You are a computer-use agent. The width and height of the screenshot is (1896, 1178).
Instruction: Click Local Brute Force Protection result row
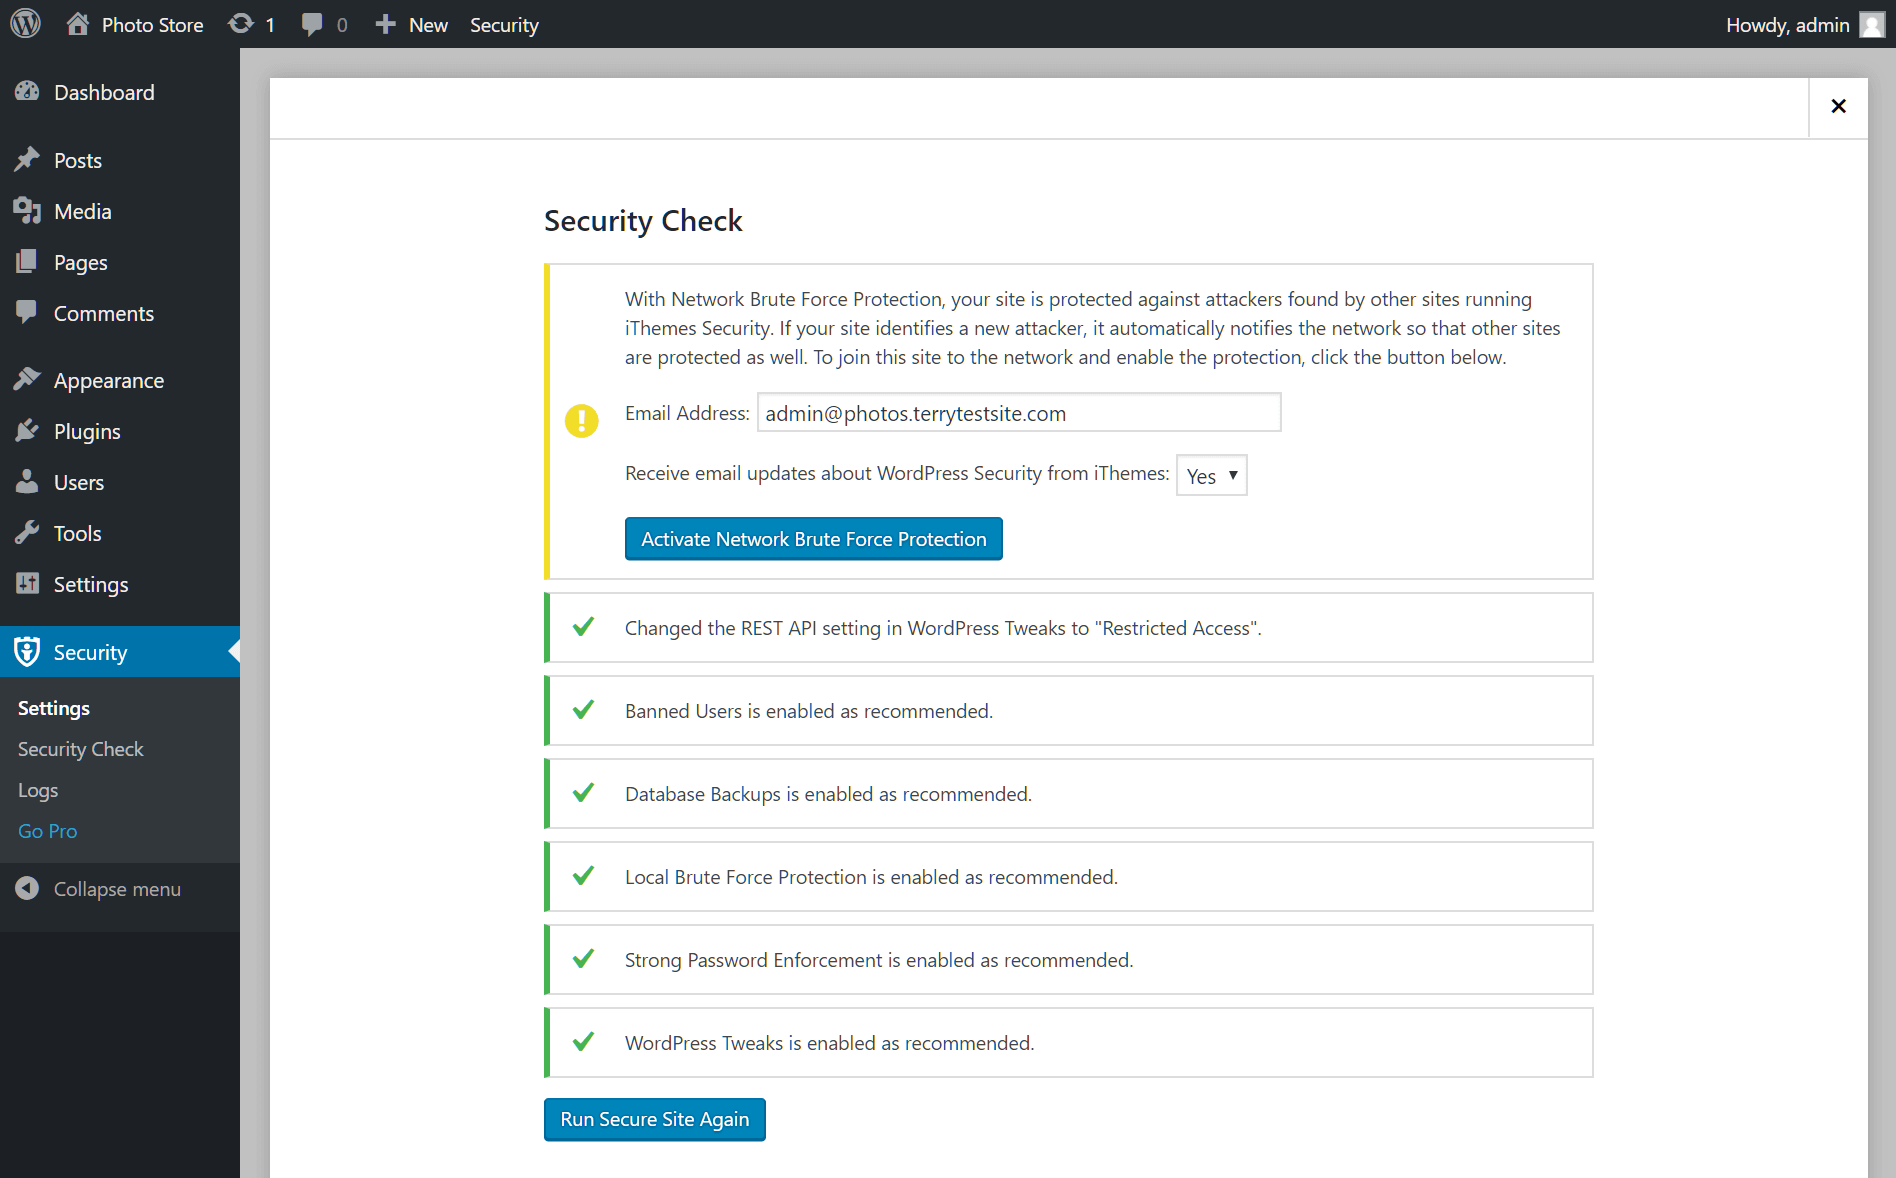[x=1069, y=877]
